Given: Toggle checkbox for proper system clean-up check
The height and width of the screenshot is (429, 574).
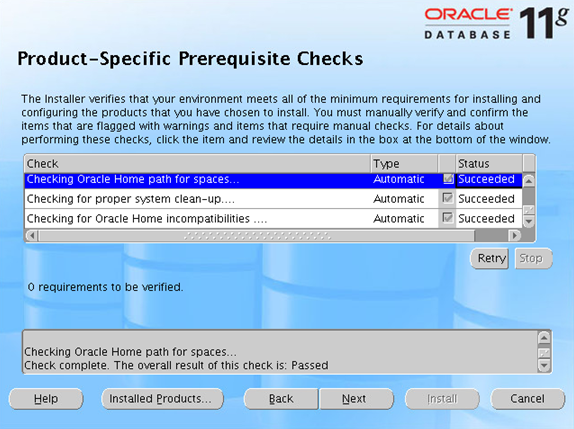Looking at the screenshot, I should pos(448,198).
